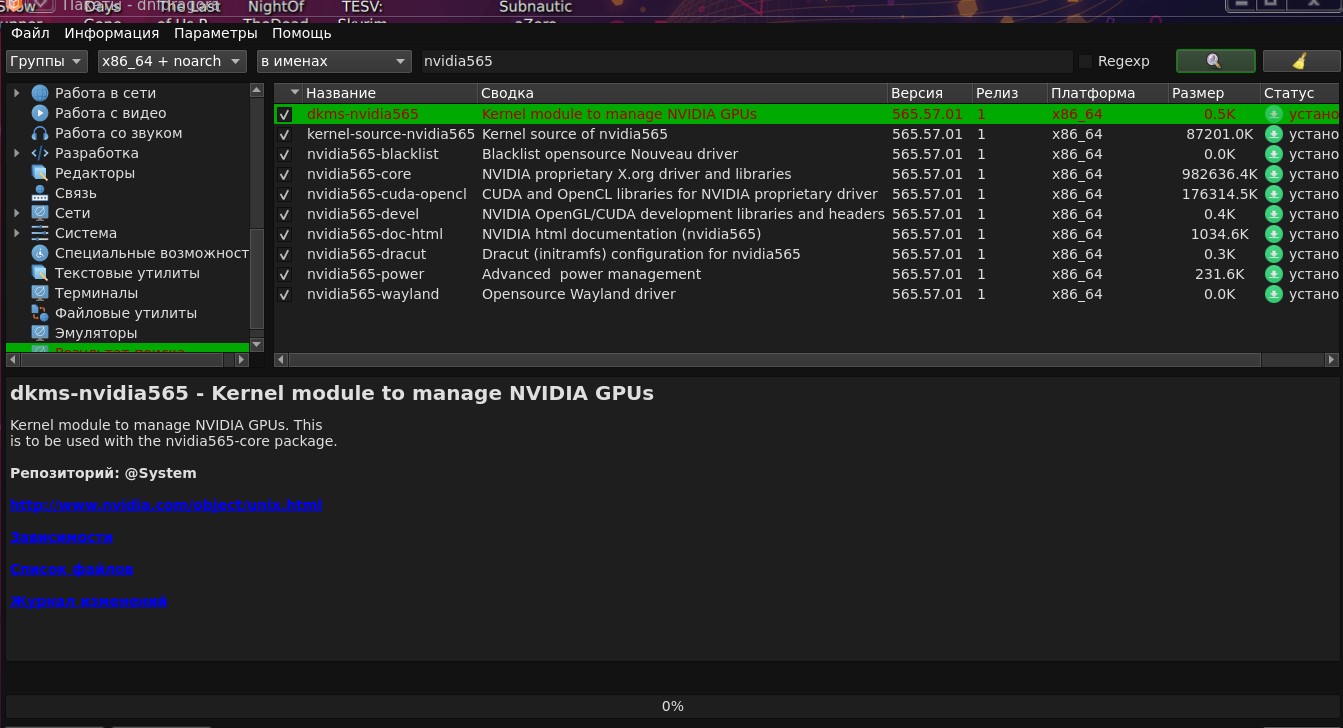Screen dimensions: 1343x728
Task: Expand the Разработка tree node
Action: pyautogui.click(x=17, y=153)
